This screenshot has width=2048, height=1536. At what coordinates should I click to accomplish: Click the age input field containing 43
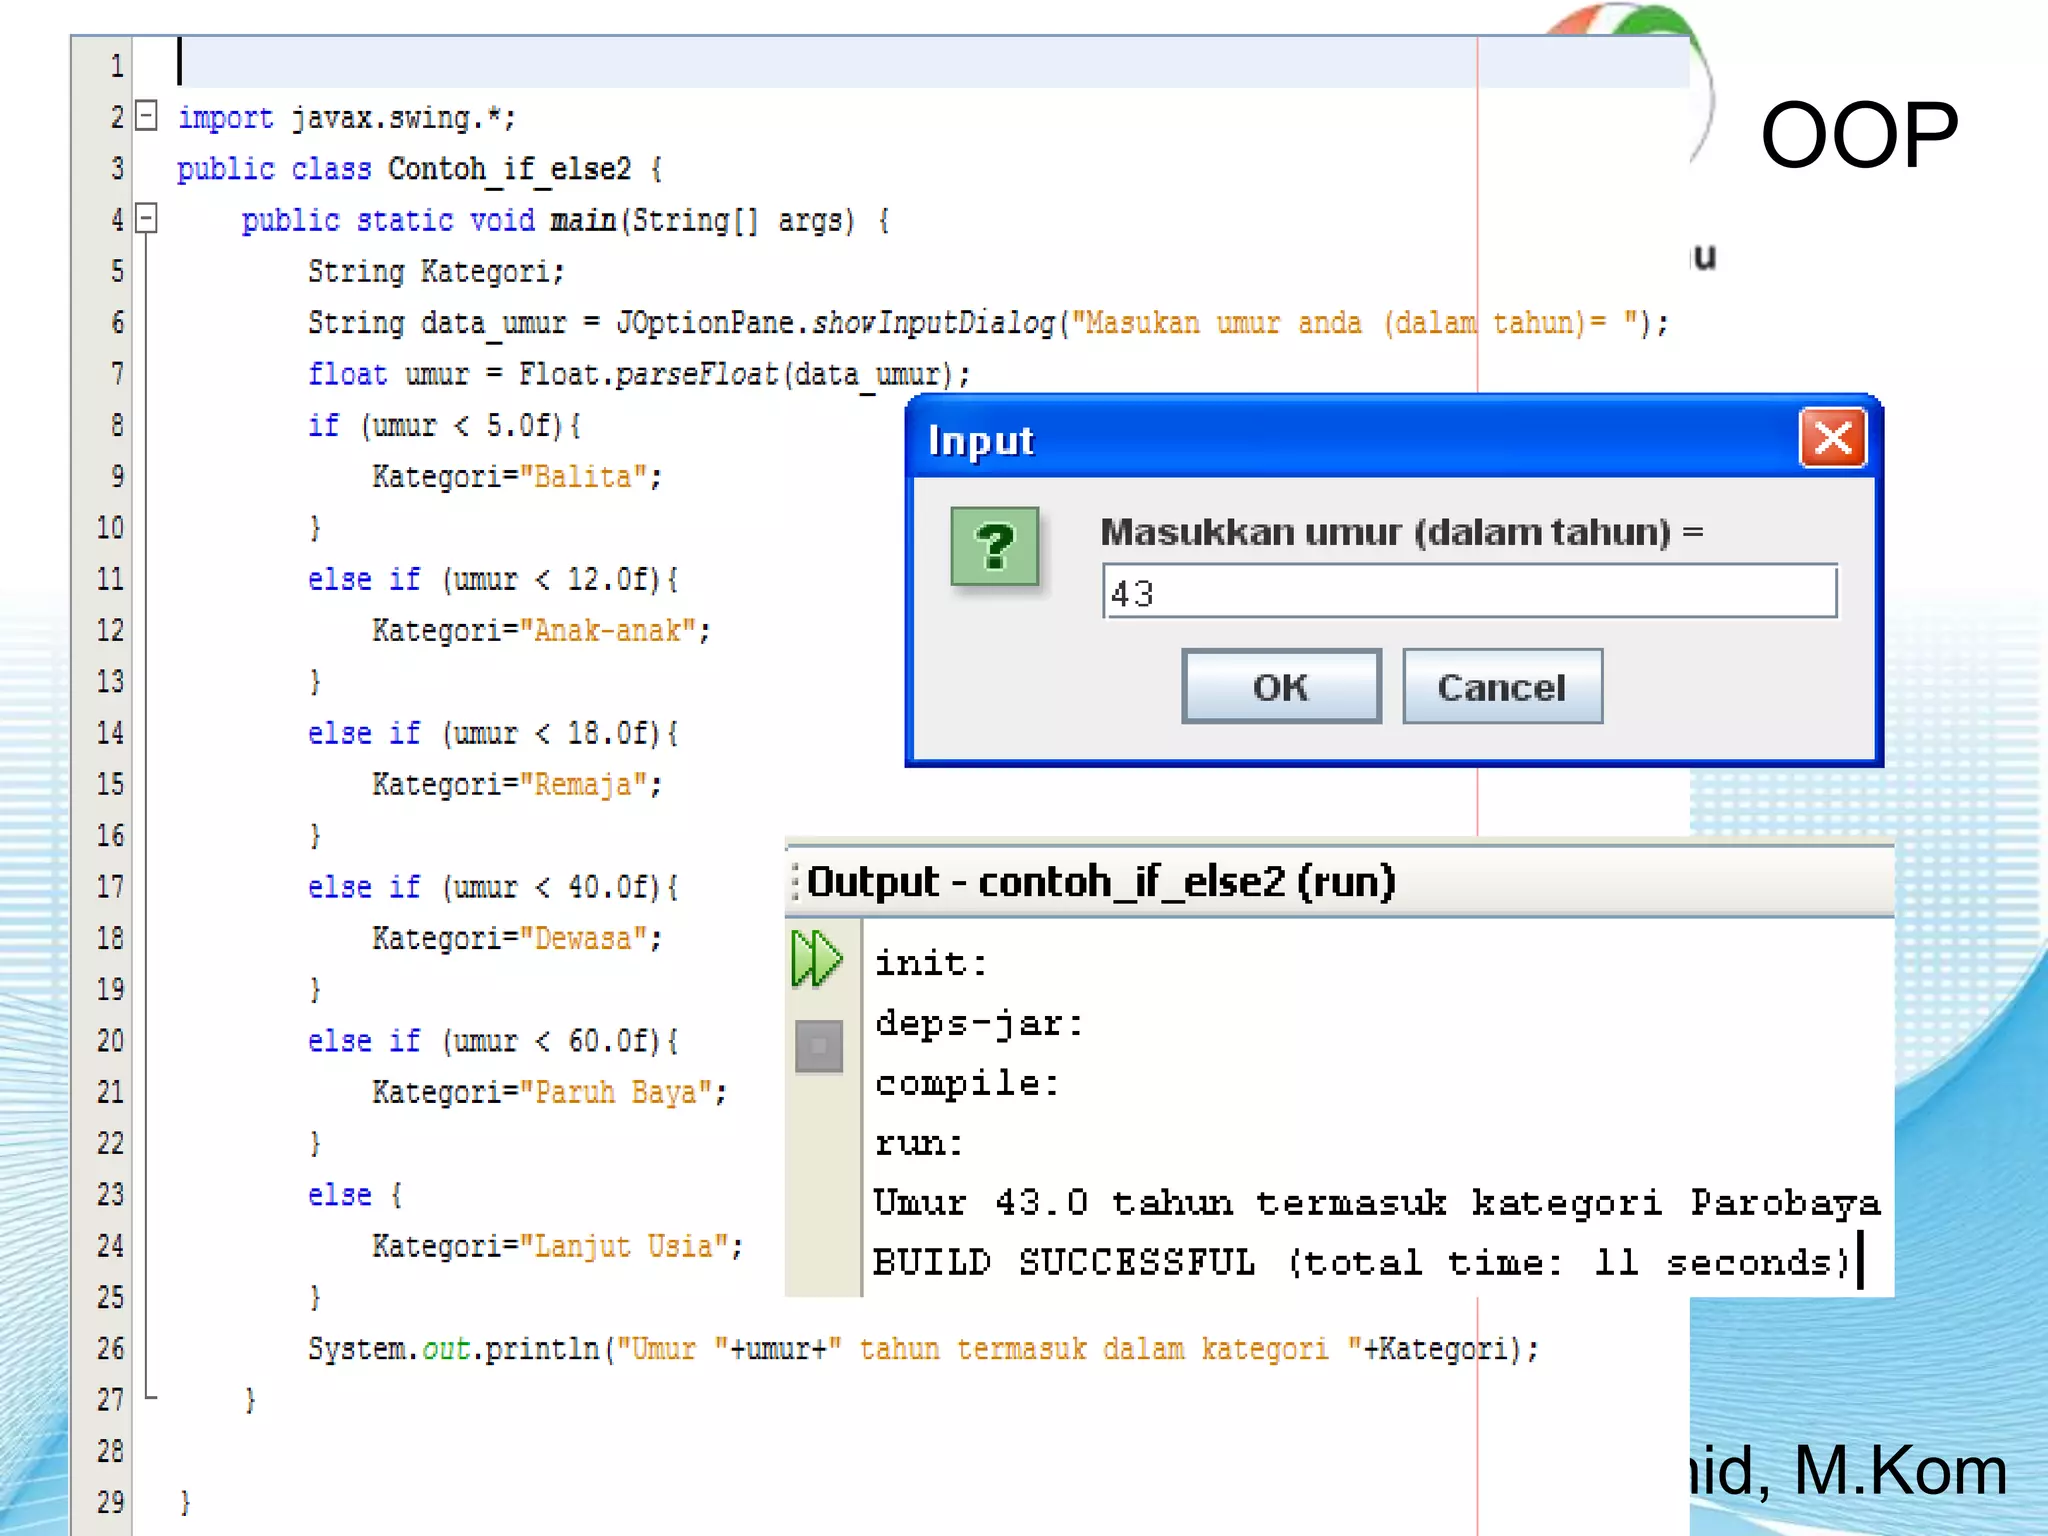[x=1468, y=592]
